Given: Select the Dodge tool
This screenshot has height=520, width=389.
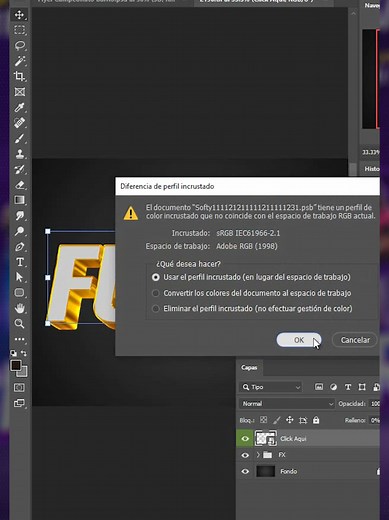Looking at the screenshot, I should [19, 231].
